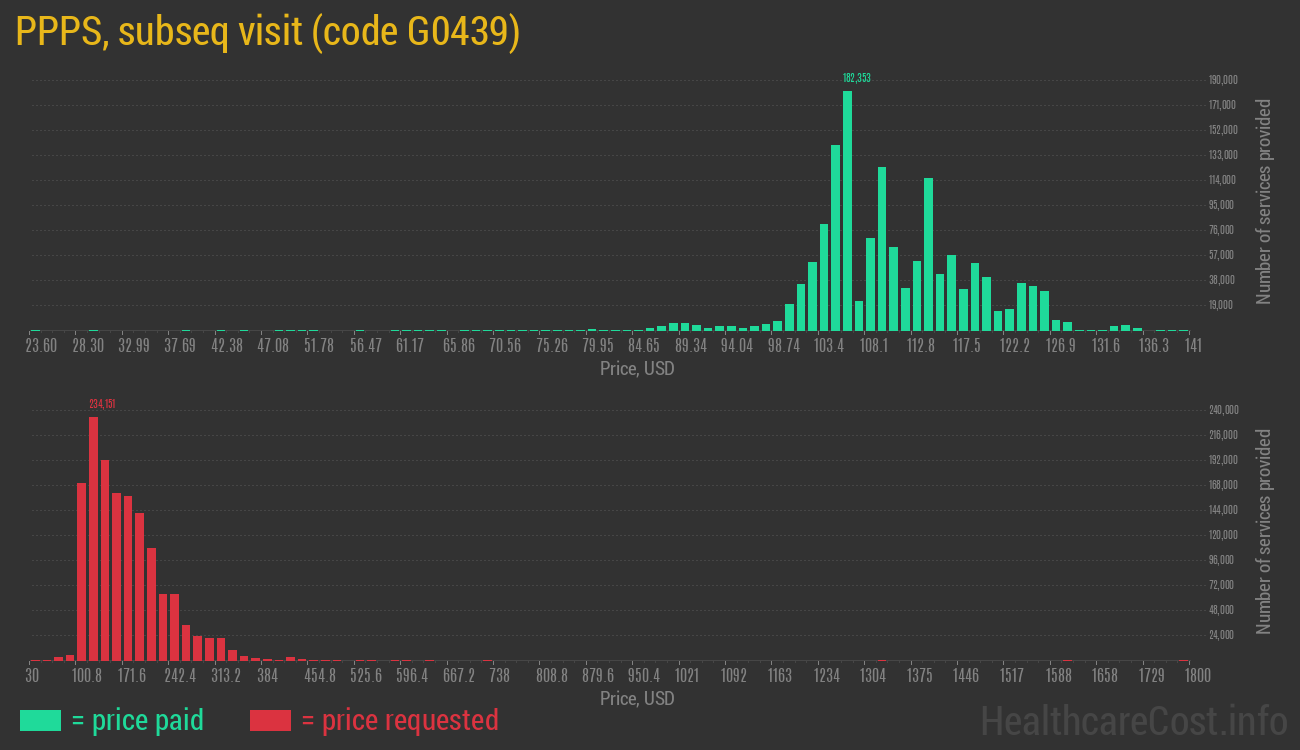Click the 'Price, USD' axis label on bottom chart
The height and width of the screenshot is (750, 1300).
637,698
